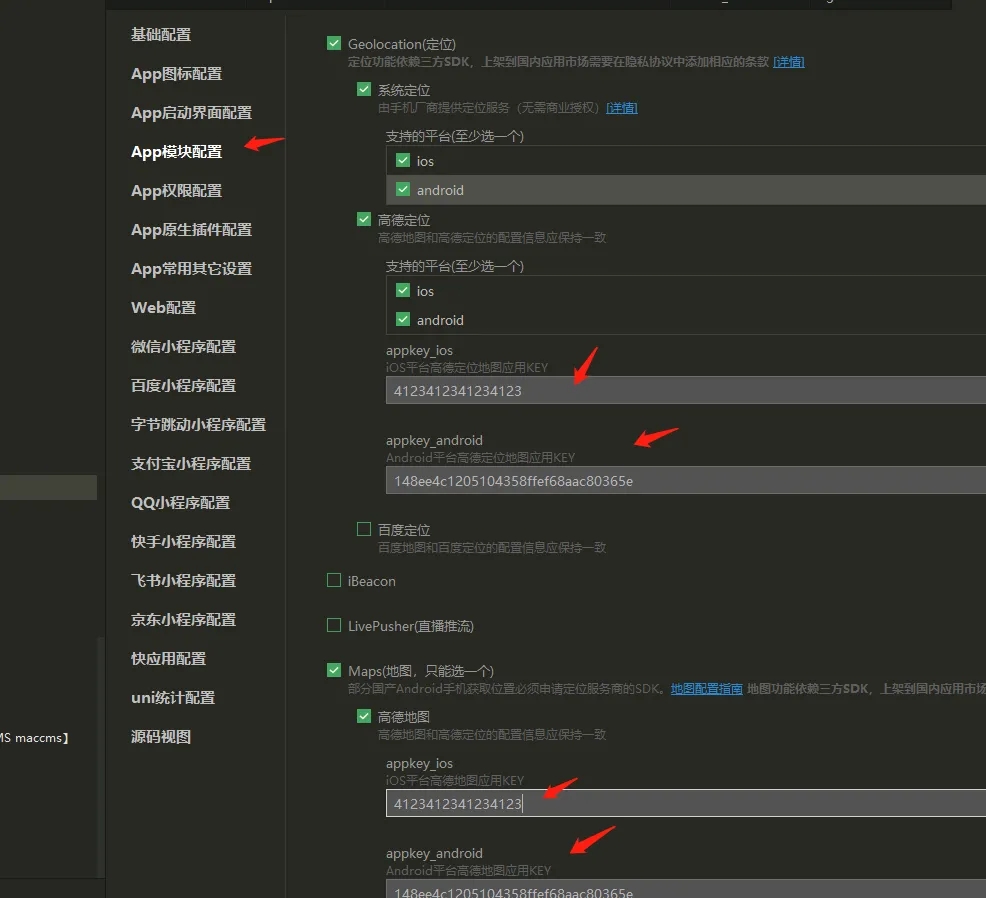Open Web配置 section

pyautogui.click(x=163, y=308)
